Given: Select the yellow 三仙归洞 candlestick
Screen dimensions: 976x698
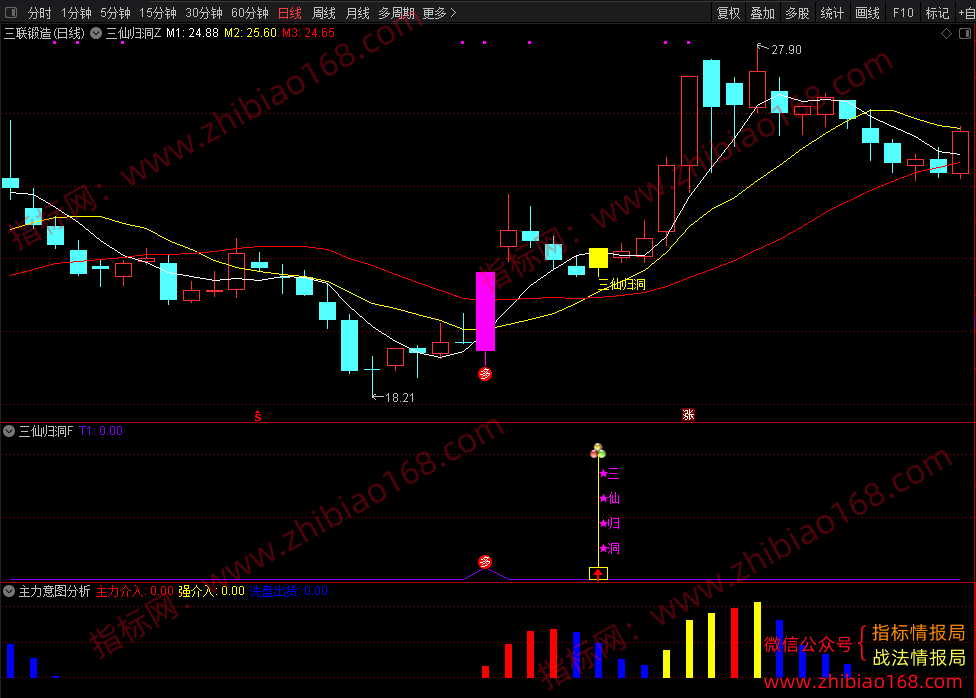Looking at the screenshot, I should pyautogui.click(x=598, y=258).
